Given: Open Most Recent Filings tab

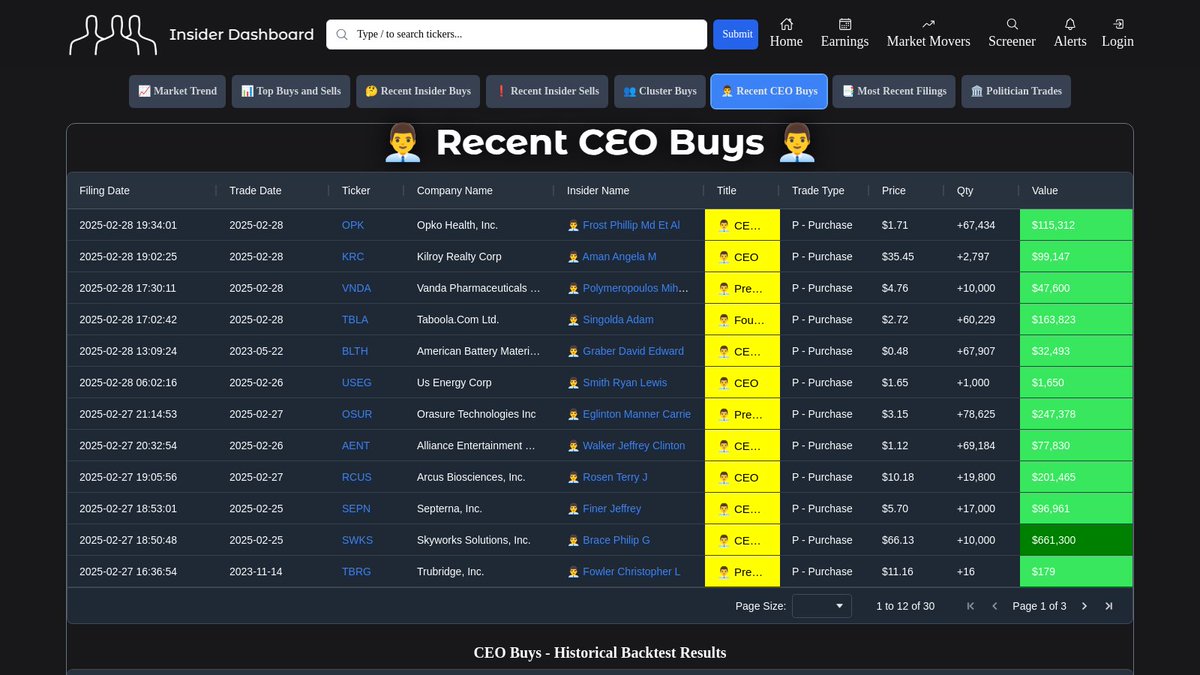Looking at the screenshot, I should pos(894,91).
